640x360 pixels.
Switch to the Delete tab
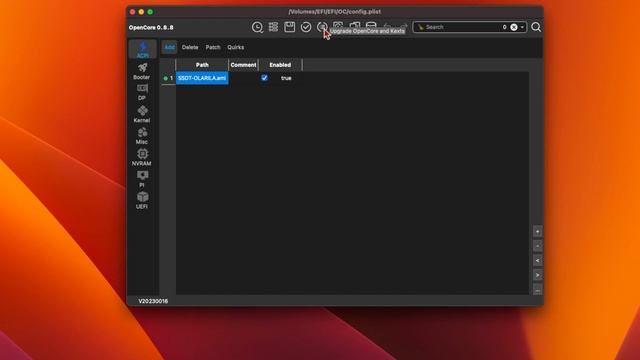[190, 47]
